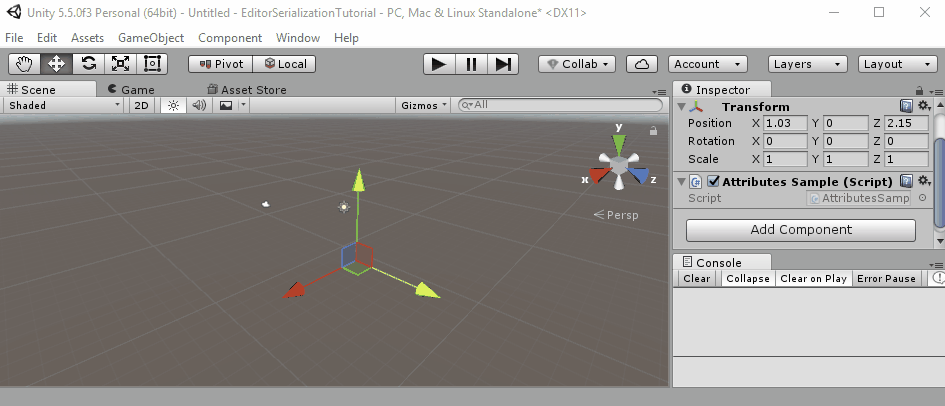The height and width of the screenshot is (406, 945).
Task: Click the Clear console button
Action: point(697,279)
